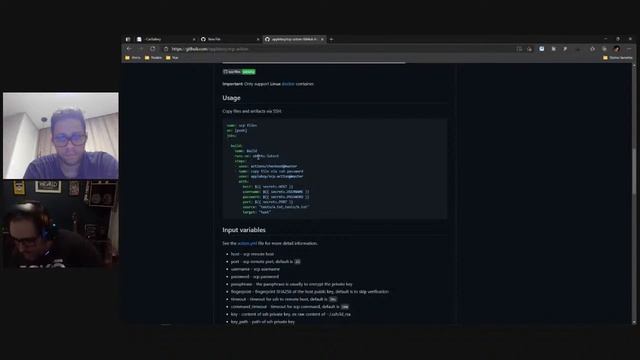Click the command_timeout list item

pyautogui.click(x=290, y=307)
